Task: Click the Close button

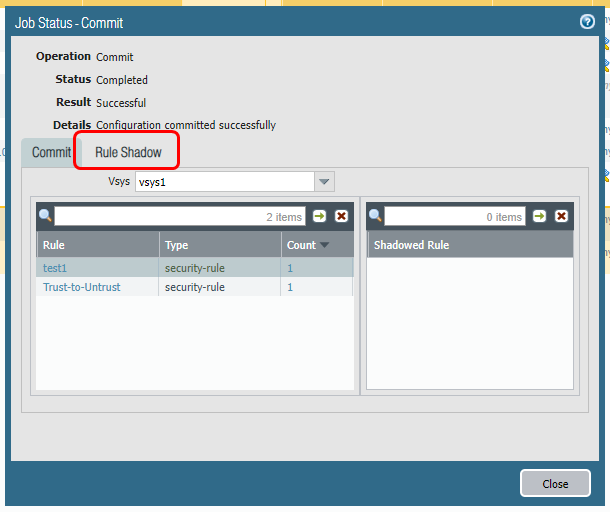Action: 555,483
